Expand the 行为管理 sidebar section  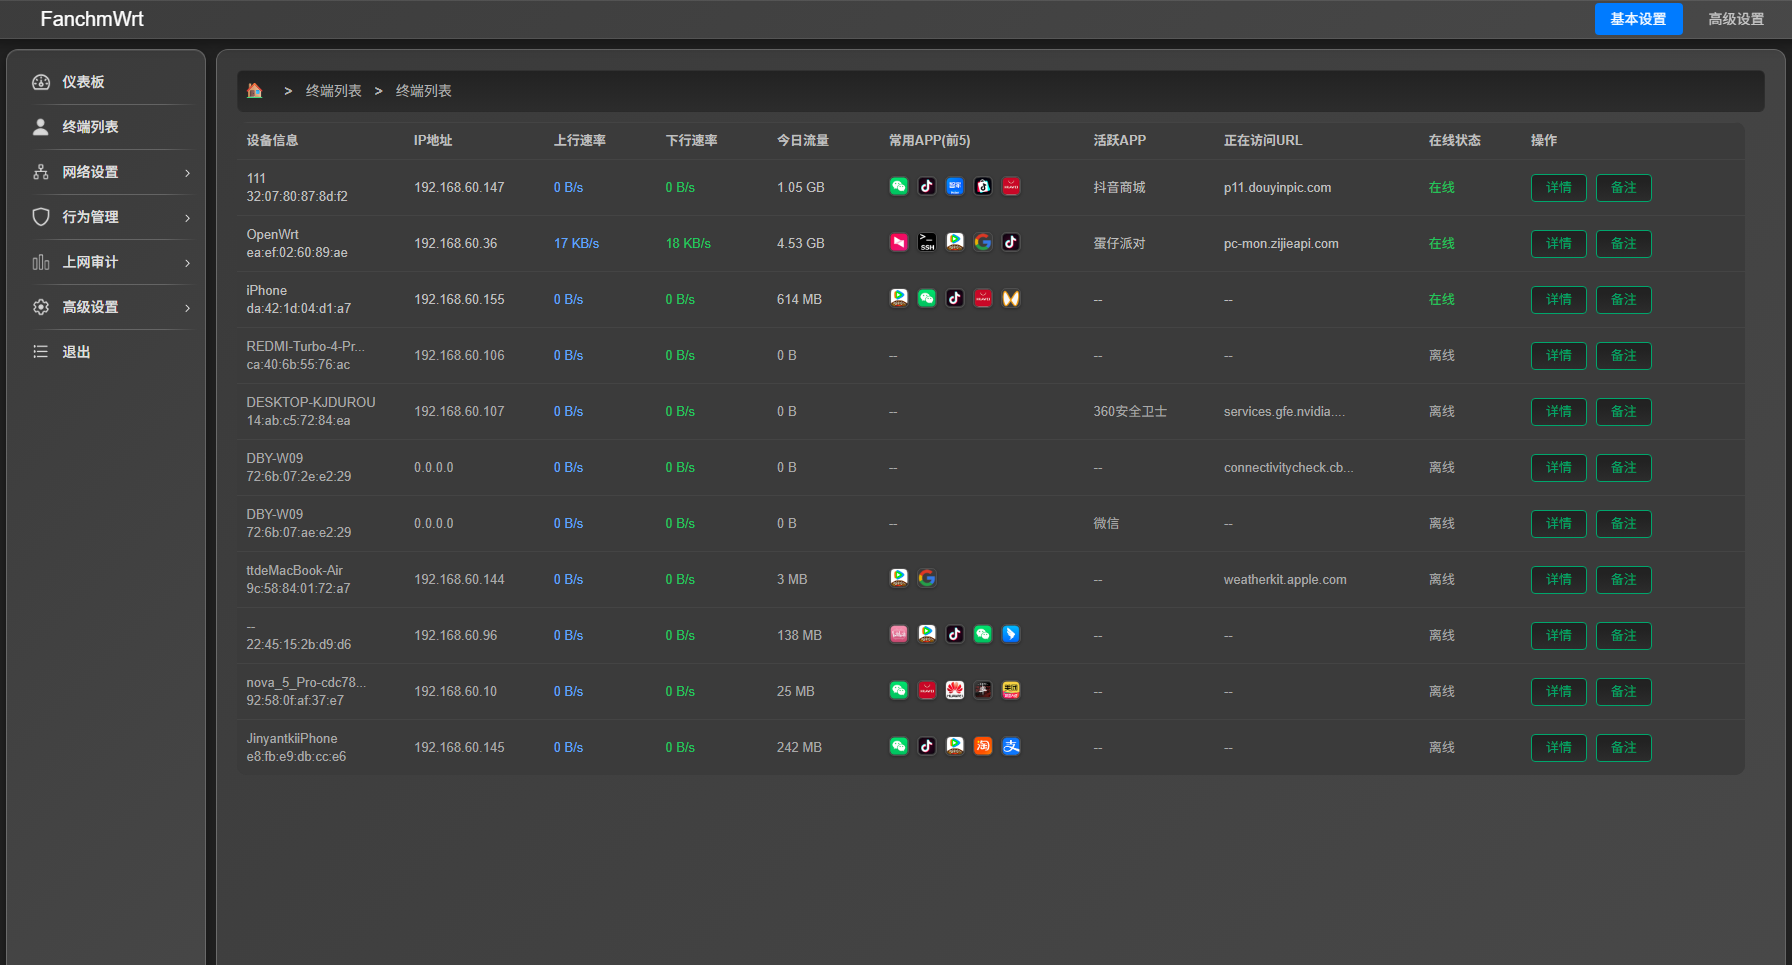click(x=110, y=217)
